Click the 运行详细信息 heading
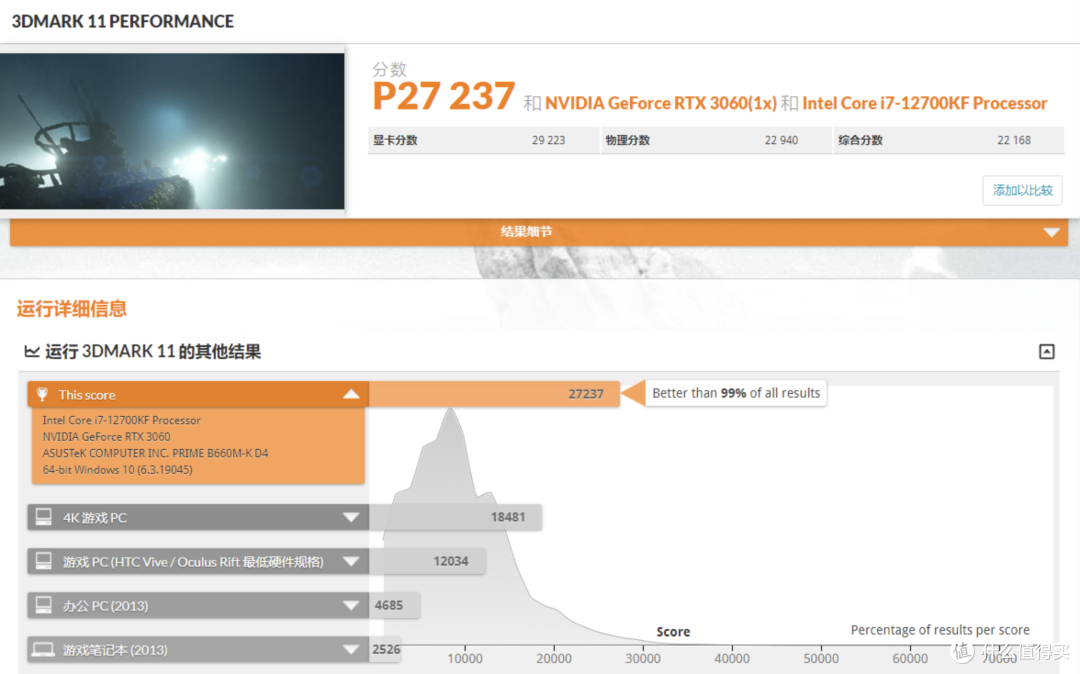This screenshot has height=674, width=1080. click(72, 308)
